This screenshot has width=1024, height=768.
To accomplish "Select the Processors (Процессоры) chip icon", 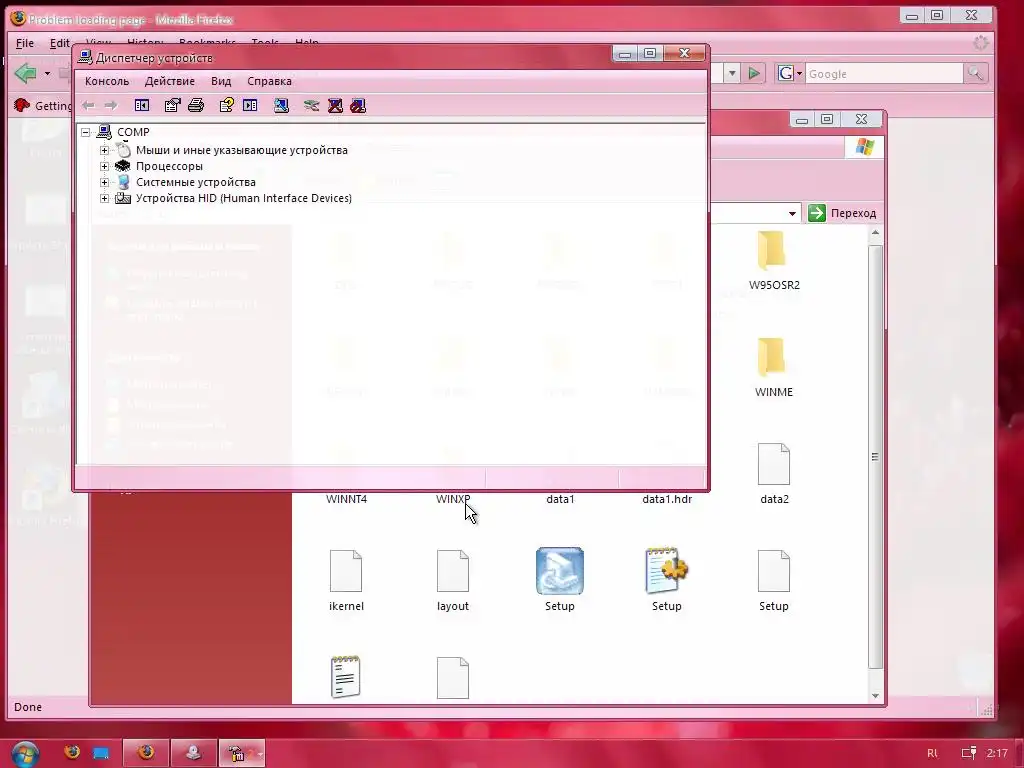I will click(123, 166).
